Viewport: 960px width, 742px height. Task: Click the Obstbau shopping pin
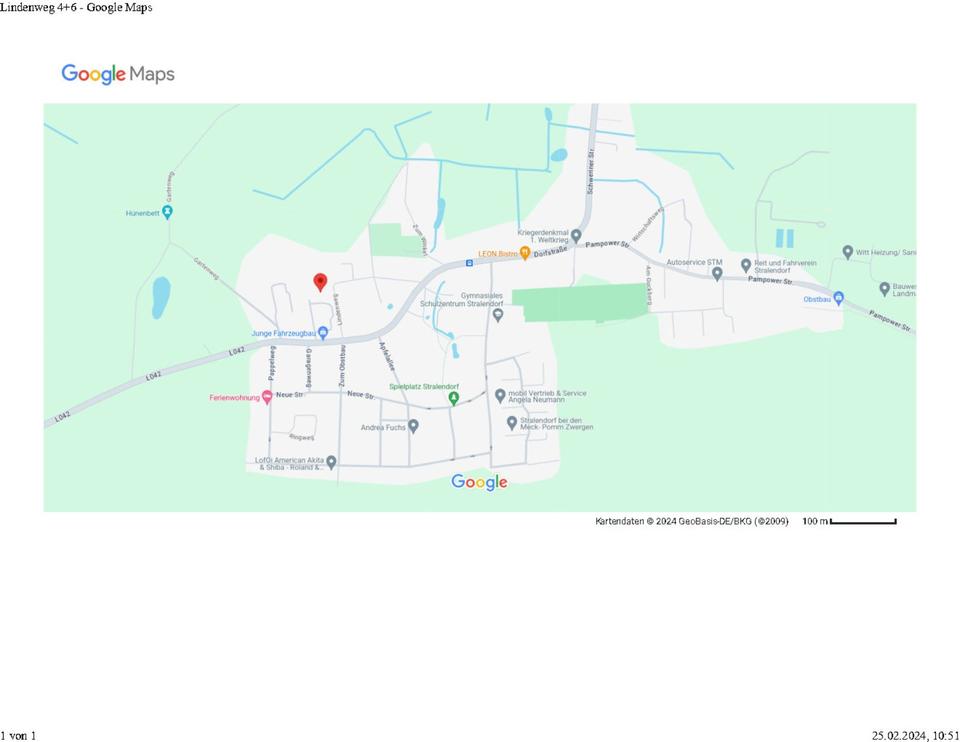(838, 298)
